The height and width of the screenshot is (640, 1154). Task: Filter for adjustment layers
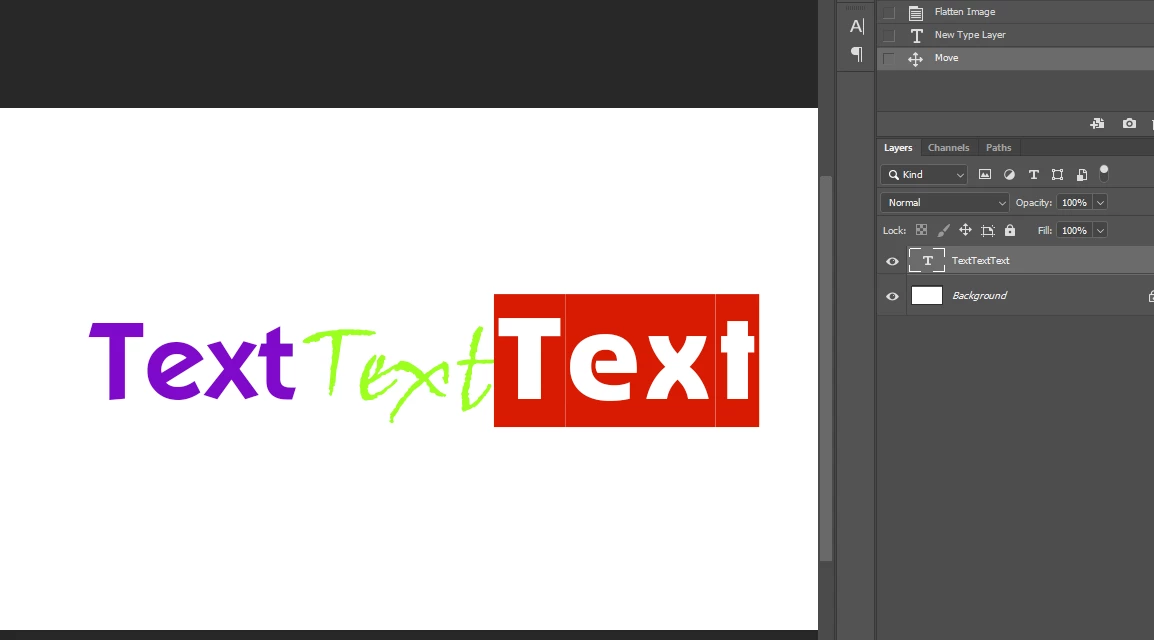pos(1009,174)
